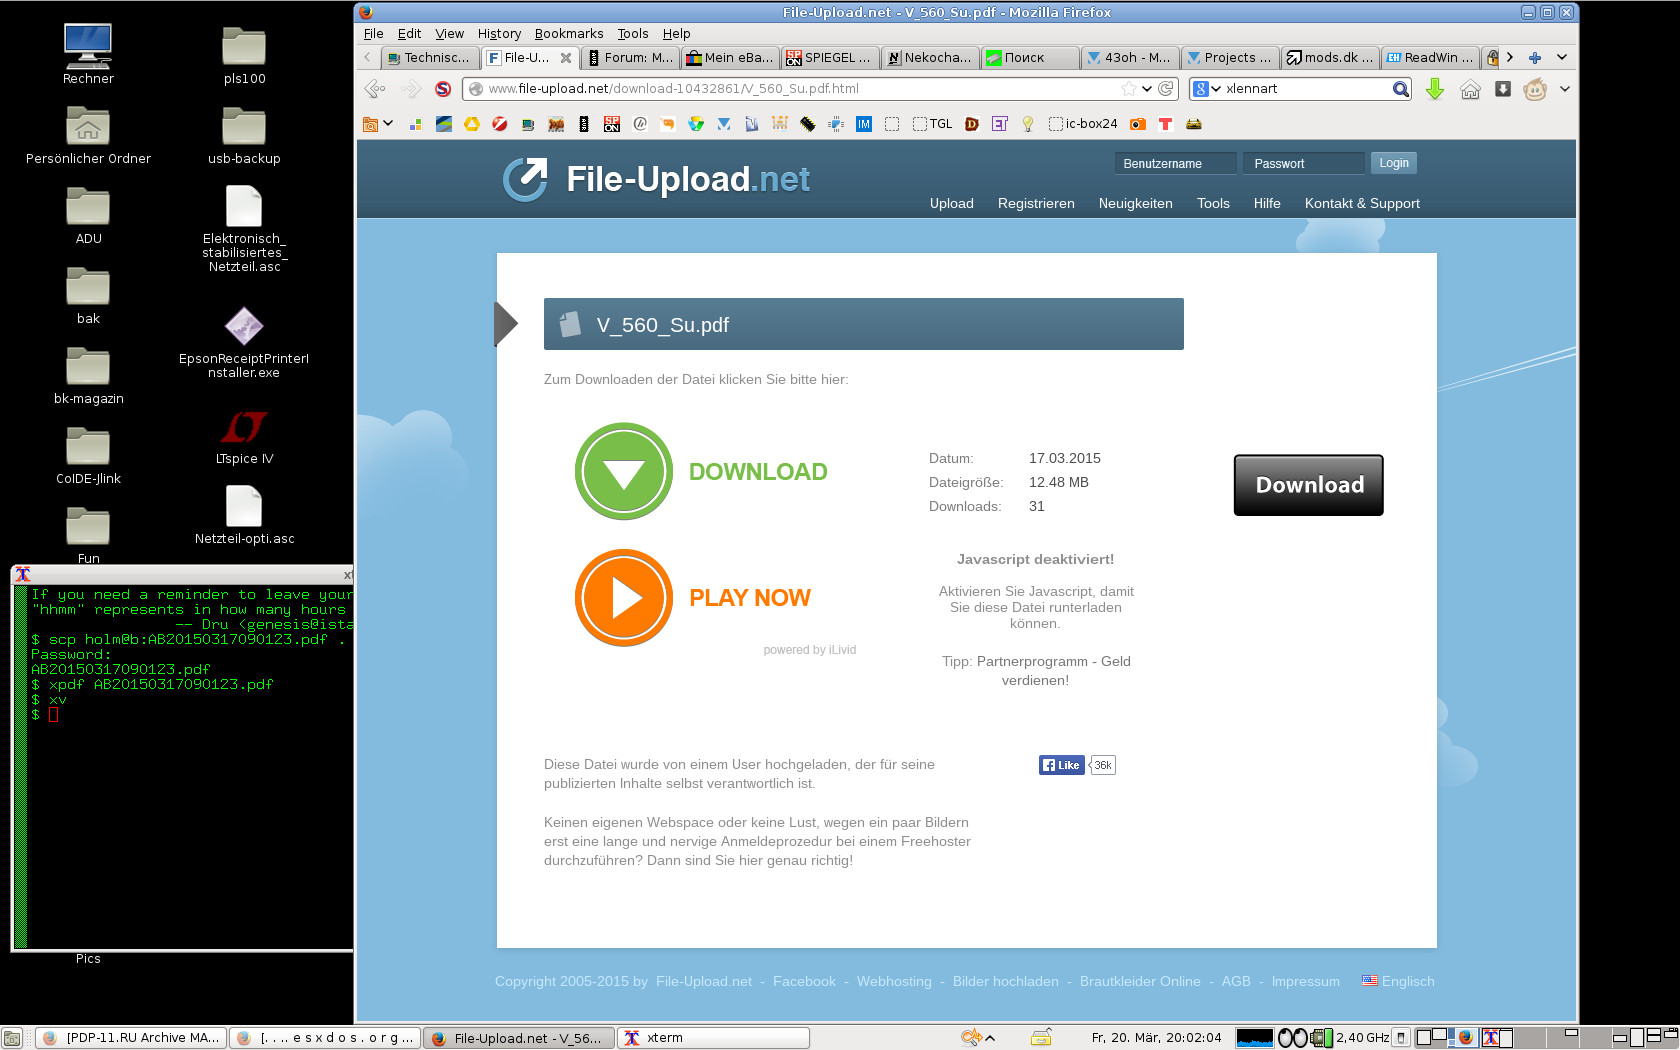Open the usb-backup folder on desktop
This screenshot has height=1050, width=1680.
tap(244, 135)
